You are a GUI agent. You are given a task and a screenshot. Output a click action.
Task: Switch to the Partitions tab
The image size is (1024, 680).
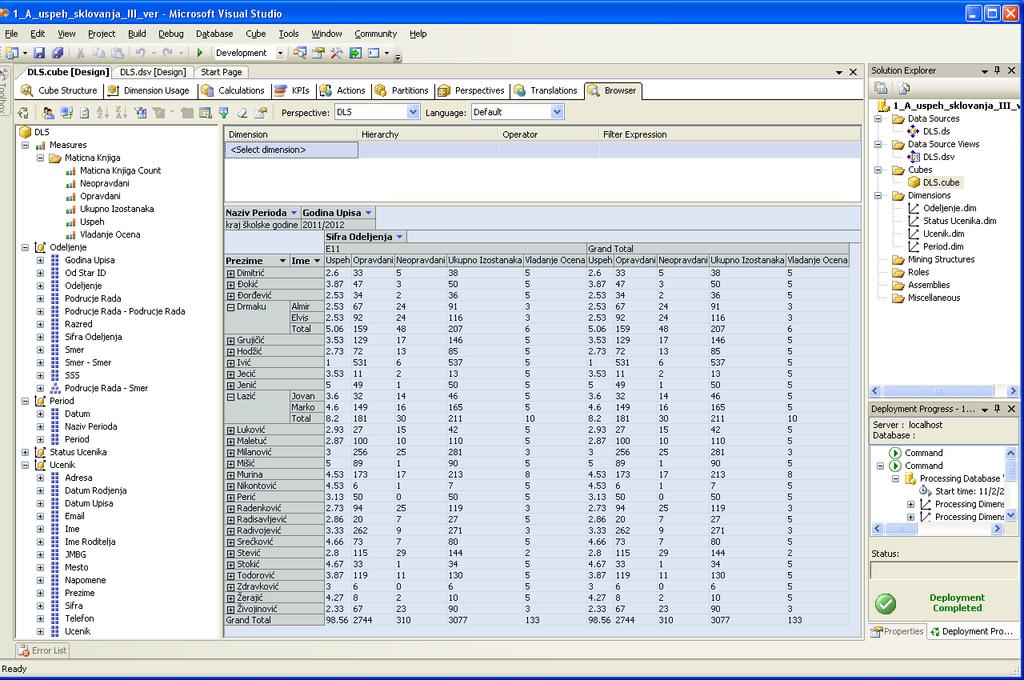tap(402, 91)
